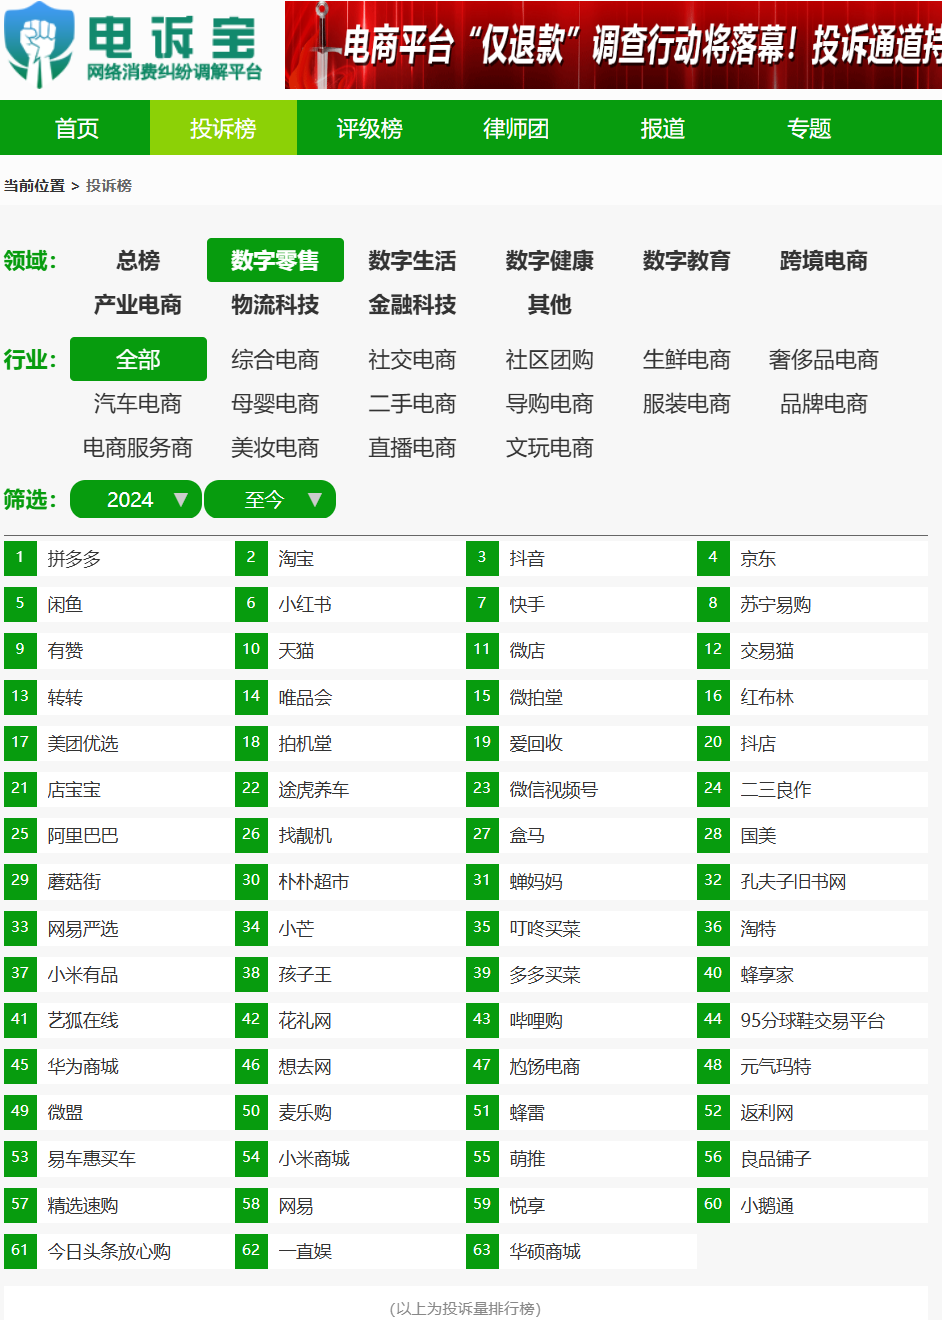Open the 报道 navigation tab
The image size is (942, 1320).
(x=663, y=128)
